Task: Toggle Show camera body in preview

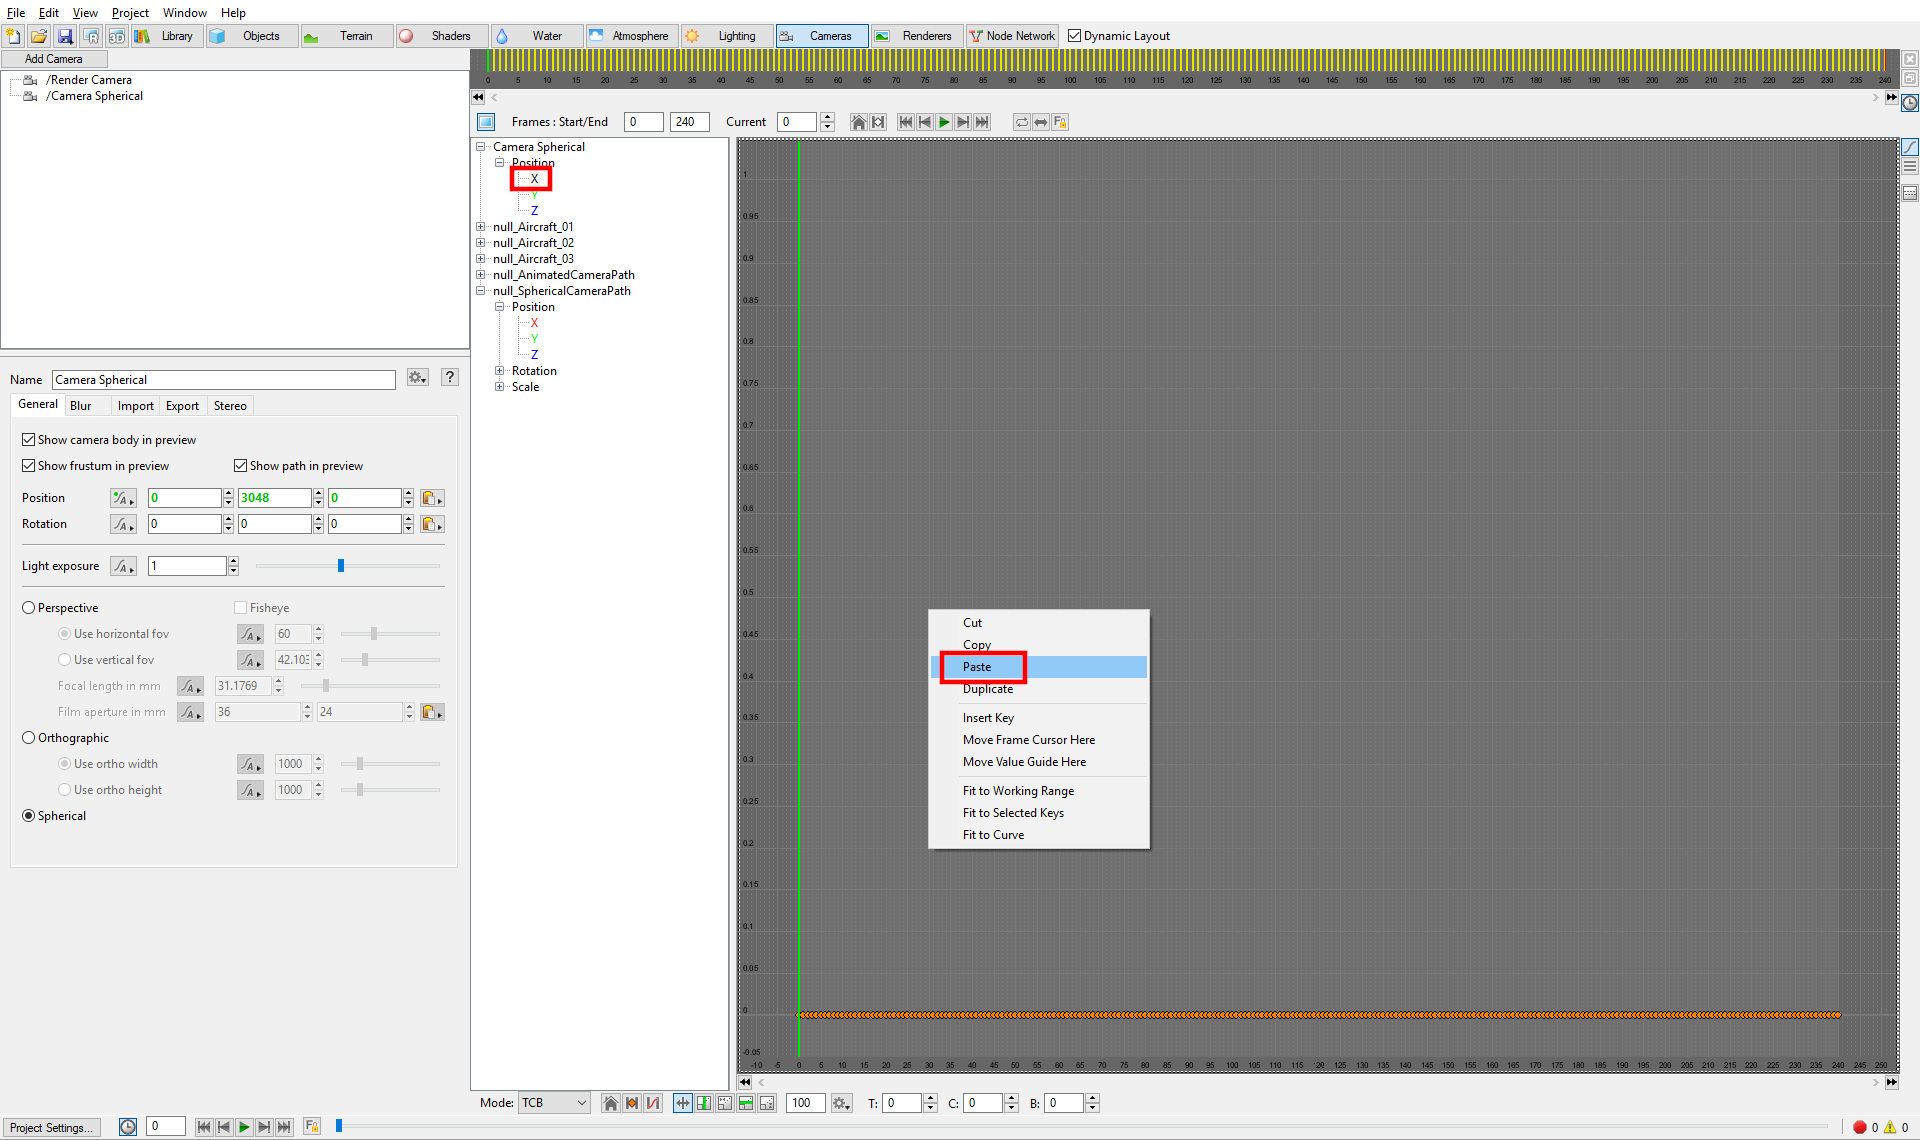Action: (x=29, y=440)
